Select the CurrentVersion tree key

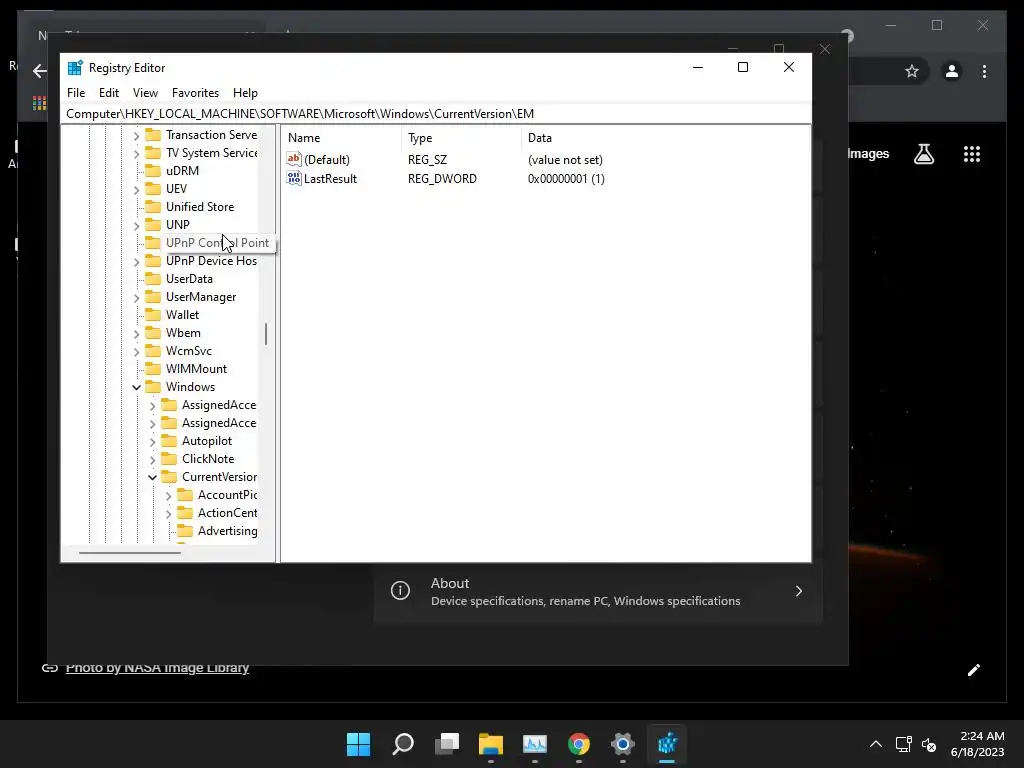tap(219, 477)
